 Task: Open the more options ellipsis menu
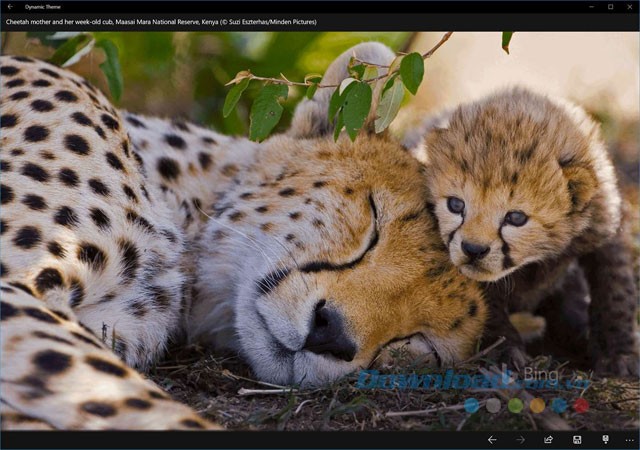point(628,439)
